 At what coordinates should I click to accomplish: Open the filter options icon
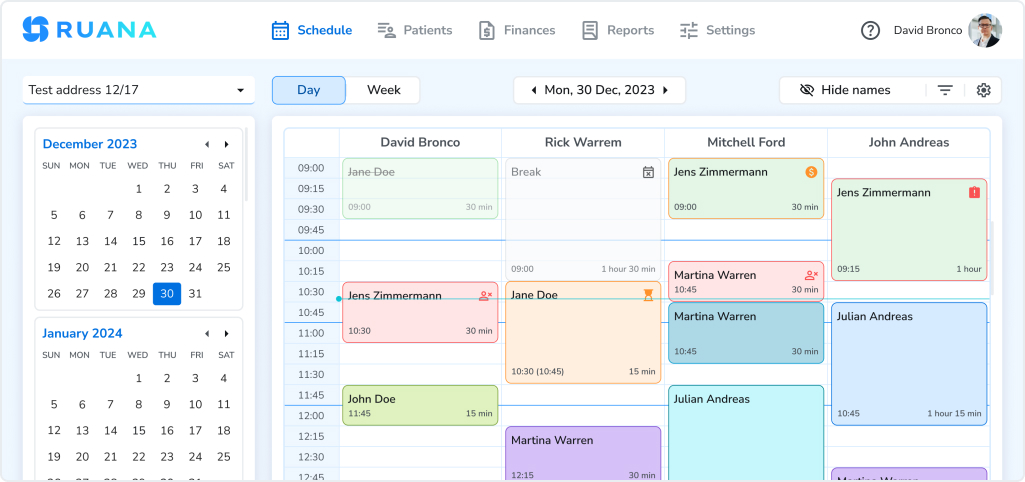point(944,90)
